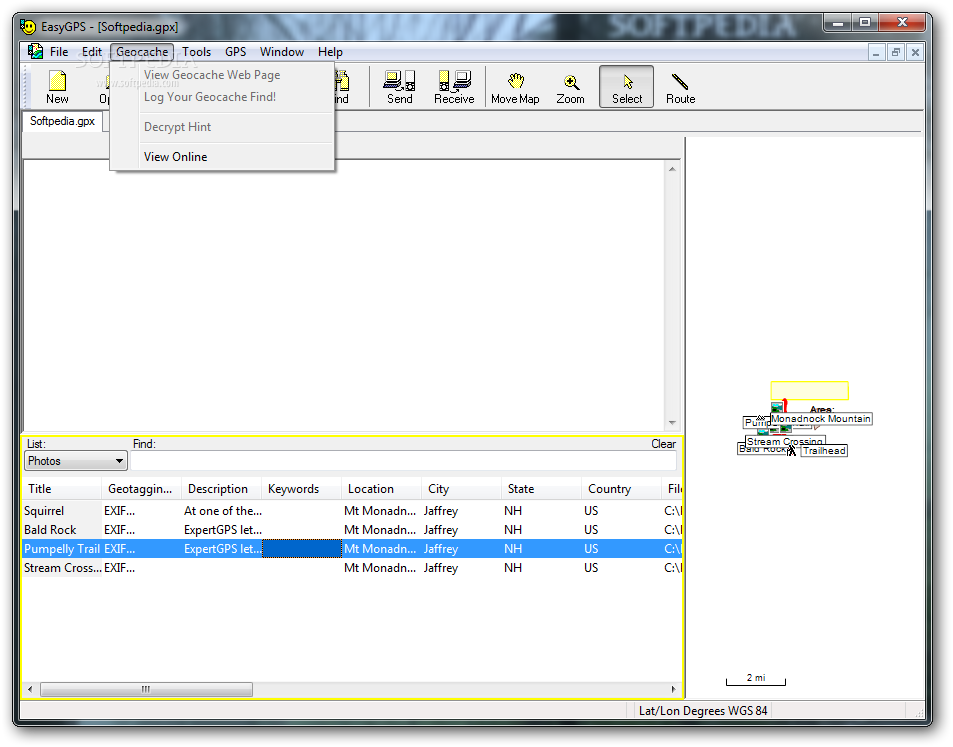Screen dimensions: 953x747
Task: Open the File menu
Action: 59,52
